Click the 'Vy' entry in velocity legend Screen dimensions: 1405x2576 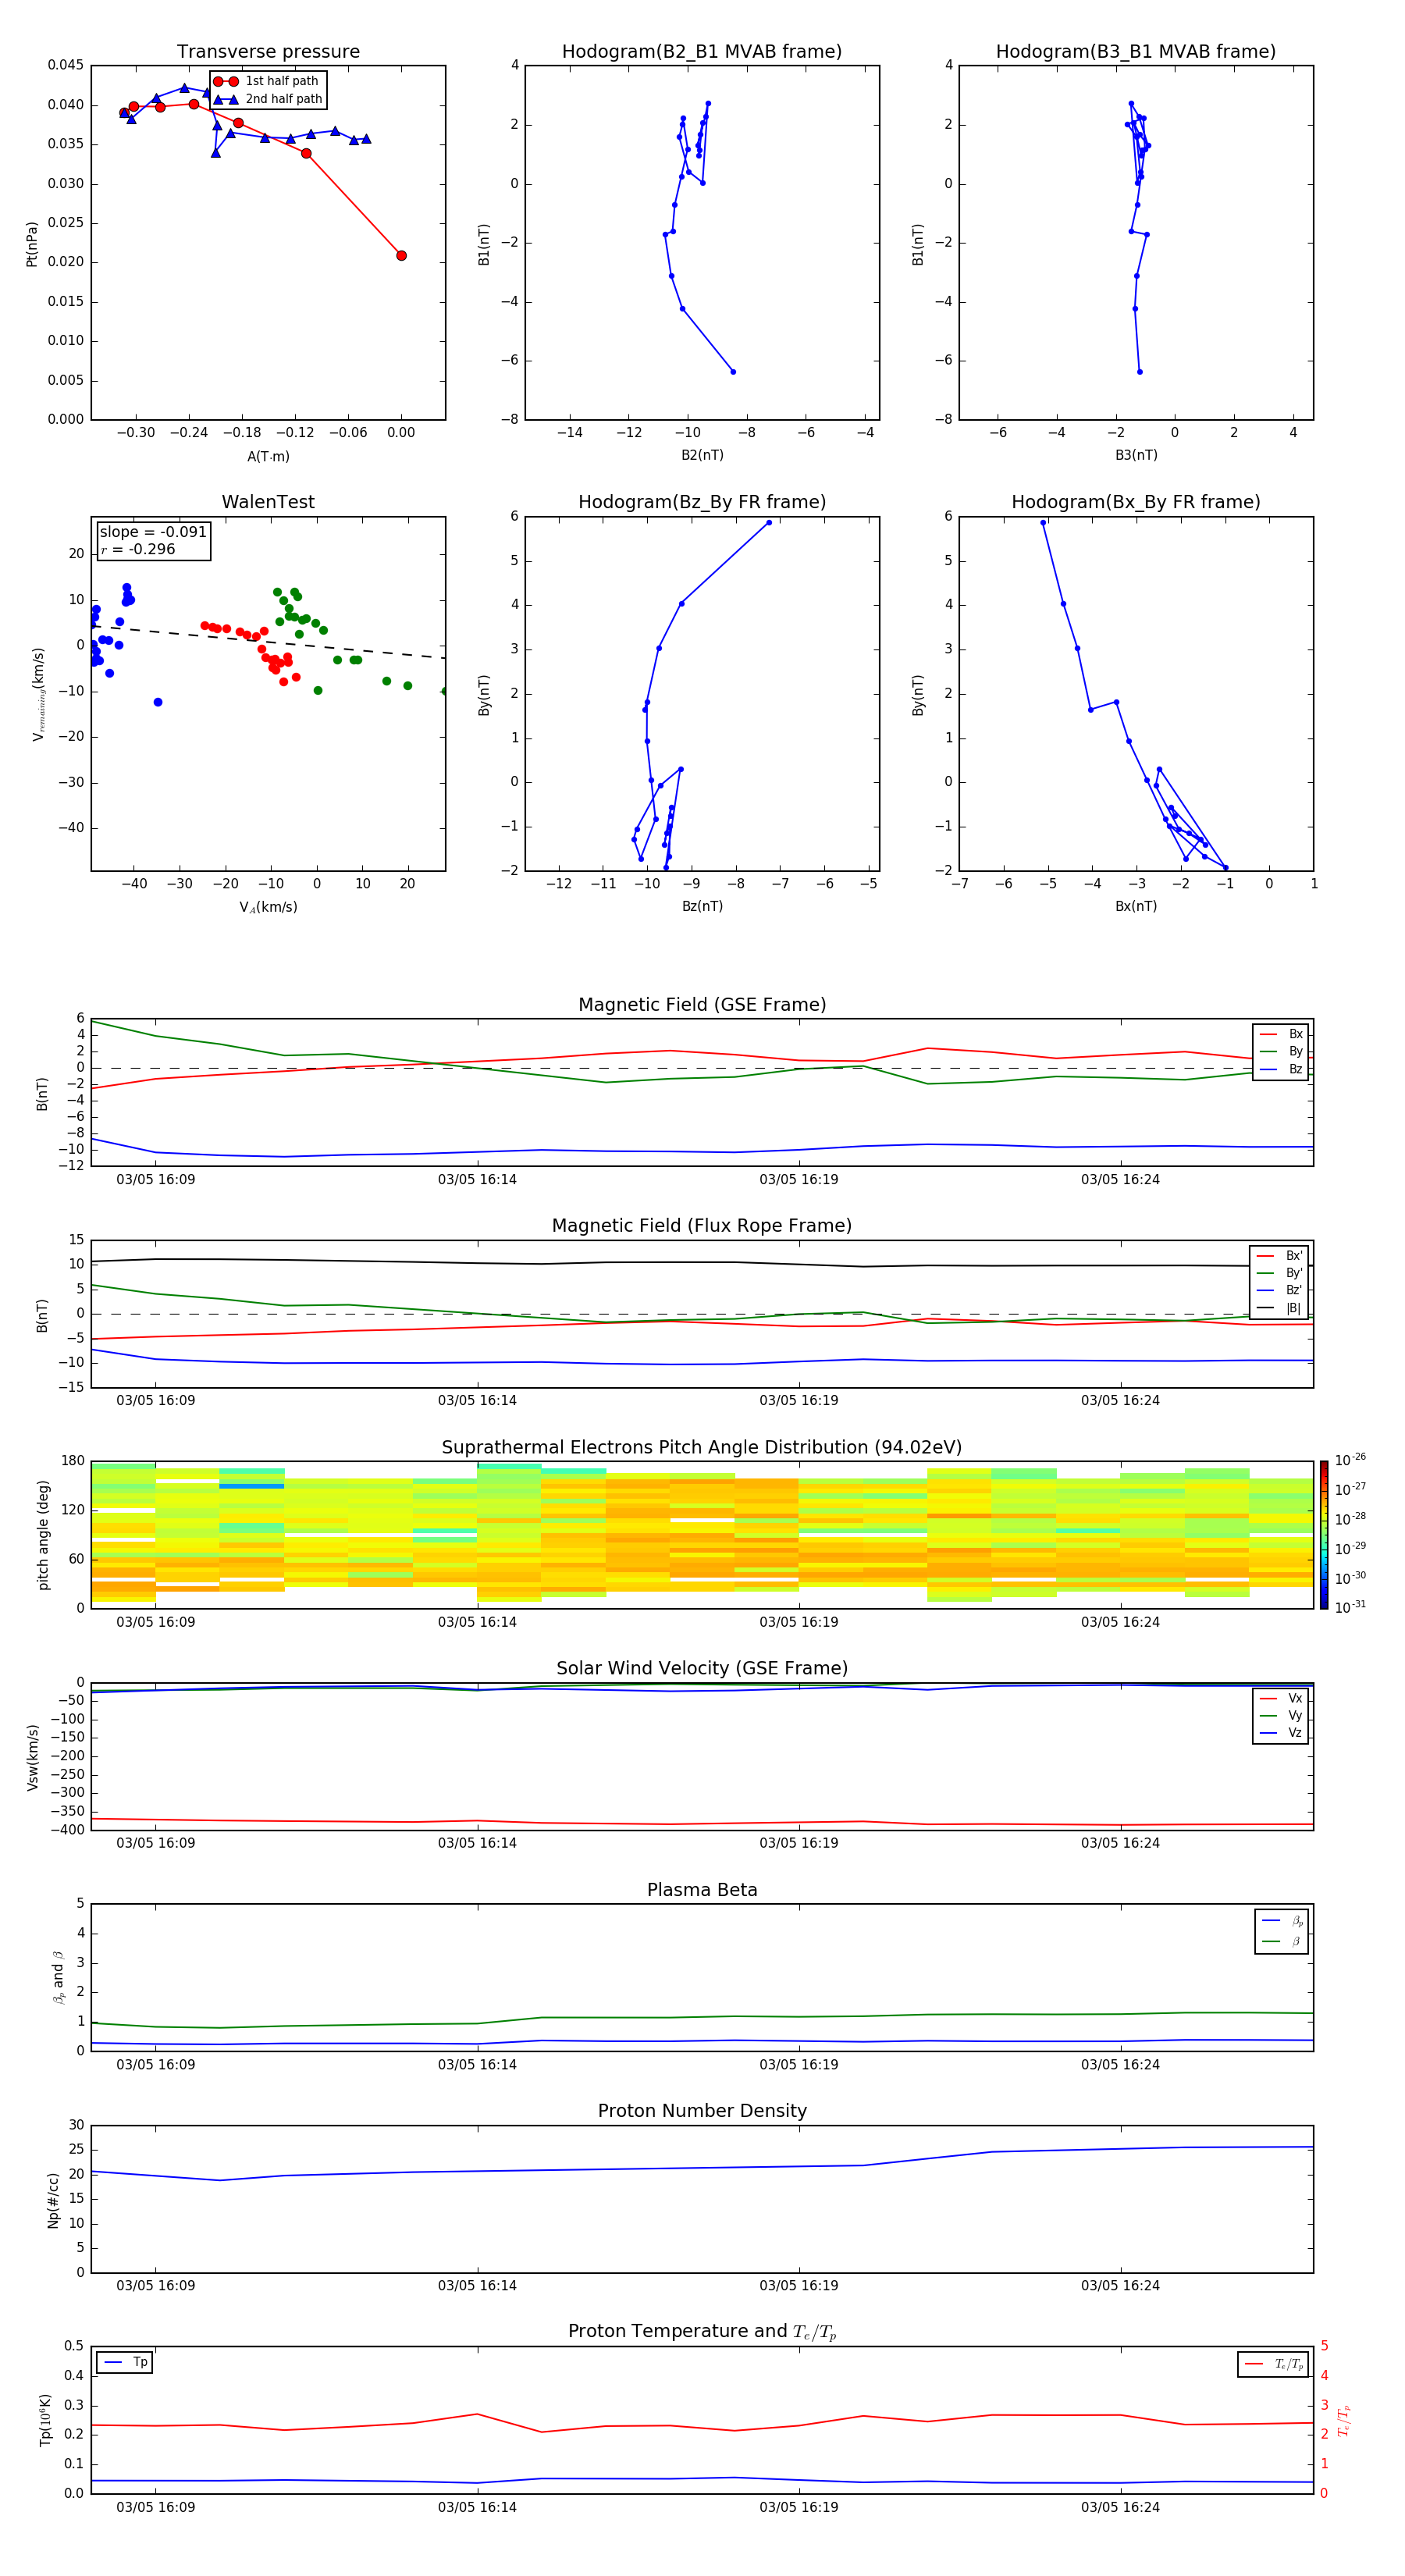pyautogui.click(x=1281, y=1716)
